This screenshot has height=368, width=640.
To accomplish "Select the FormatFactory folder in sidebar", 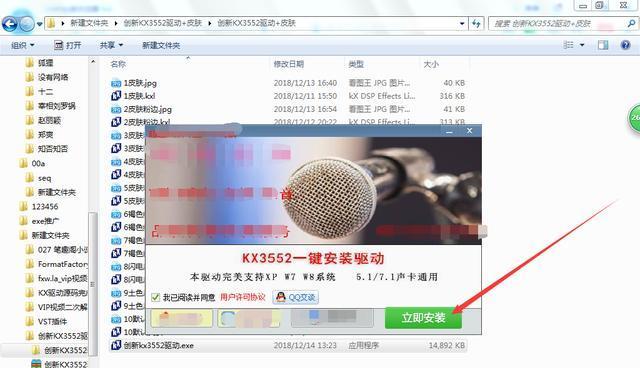I will pos(62,264).
